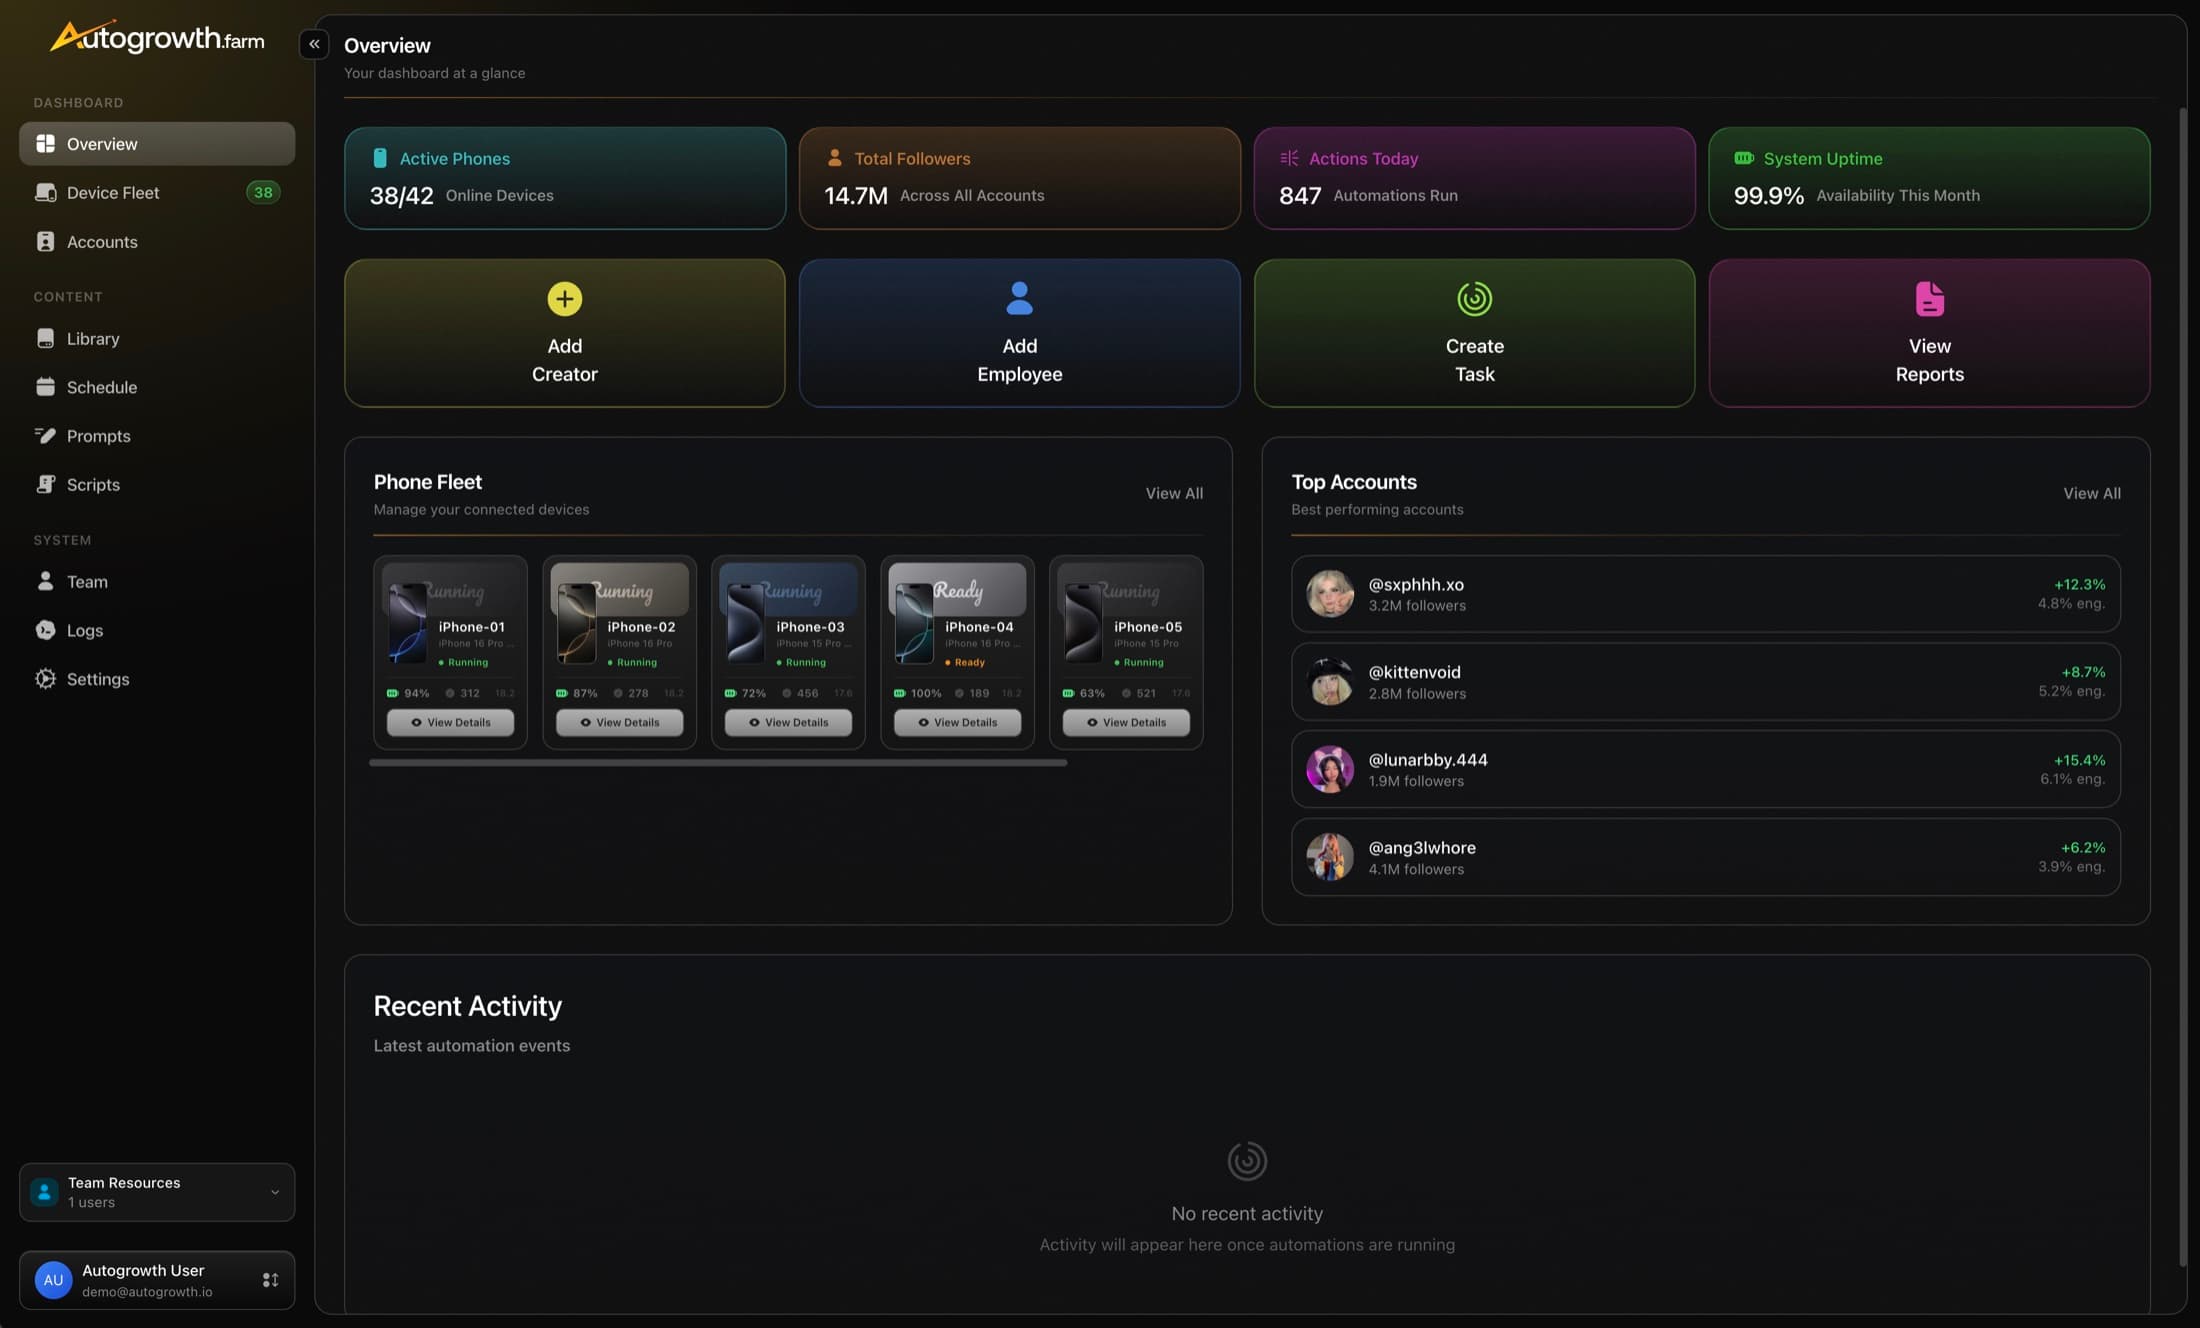
Task: Select the Device Fleet icon in sidebar
Action: 46,192
